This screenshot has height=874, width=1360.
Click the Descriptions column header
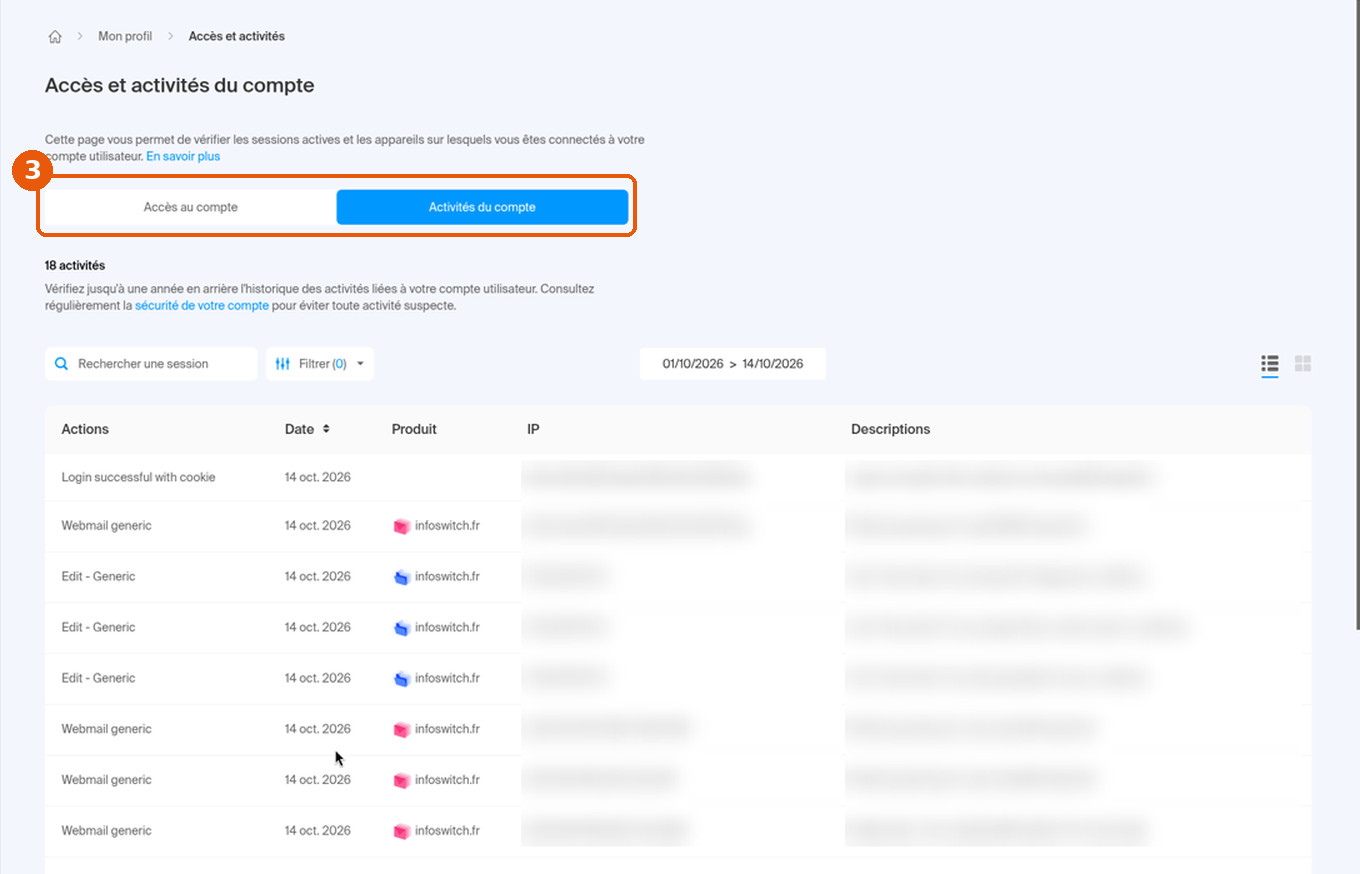890,429
